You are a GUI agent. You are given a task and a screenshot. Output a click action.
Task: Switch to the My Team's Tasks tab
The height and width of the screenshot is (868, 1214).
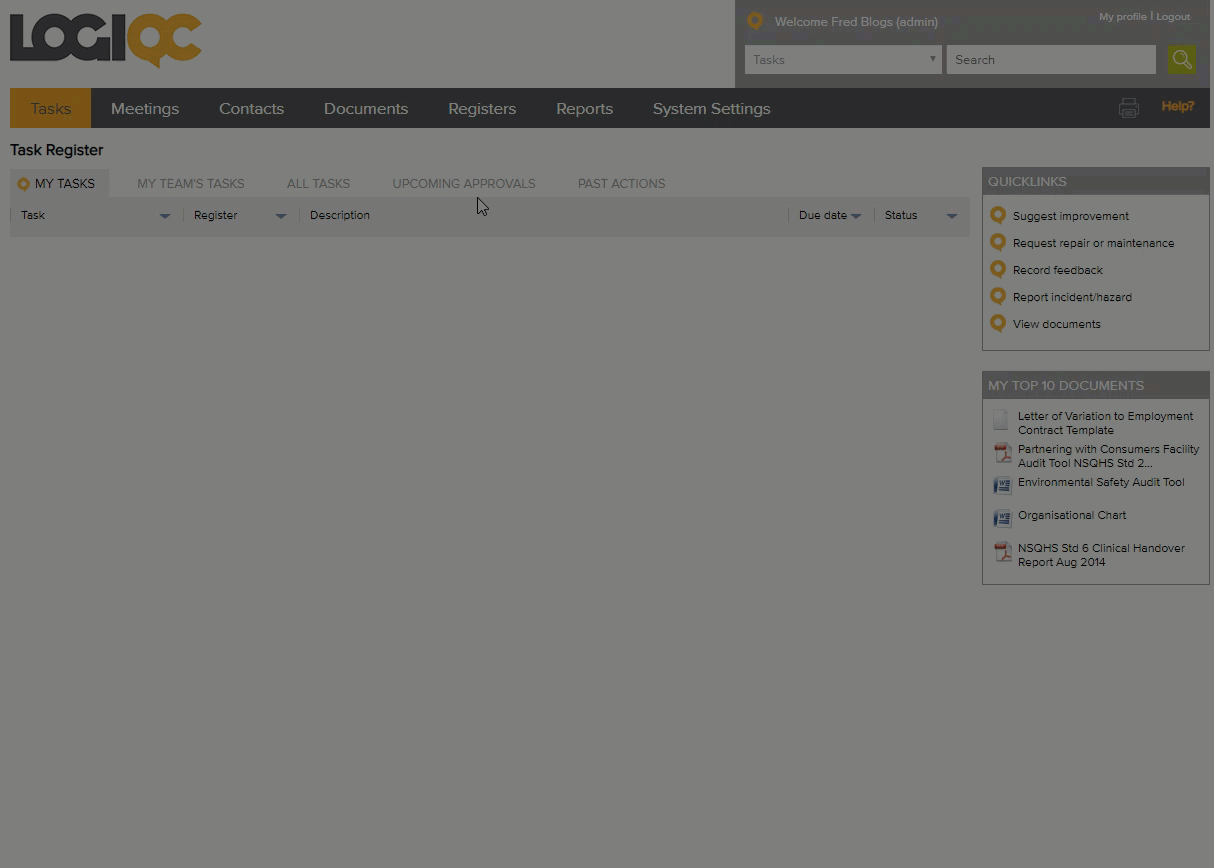(x=190, y=184)
